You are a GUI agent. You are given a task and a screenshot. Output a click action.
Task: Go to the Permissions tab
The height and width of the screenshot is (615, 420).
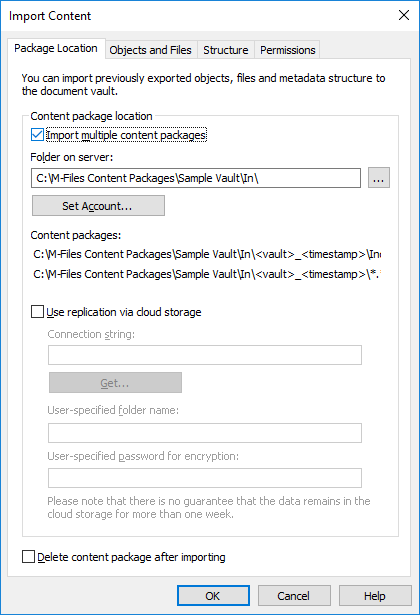point(287,50)
